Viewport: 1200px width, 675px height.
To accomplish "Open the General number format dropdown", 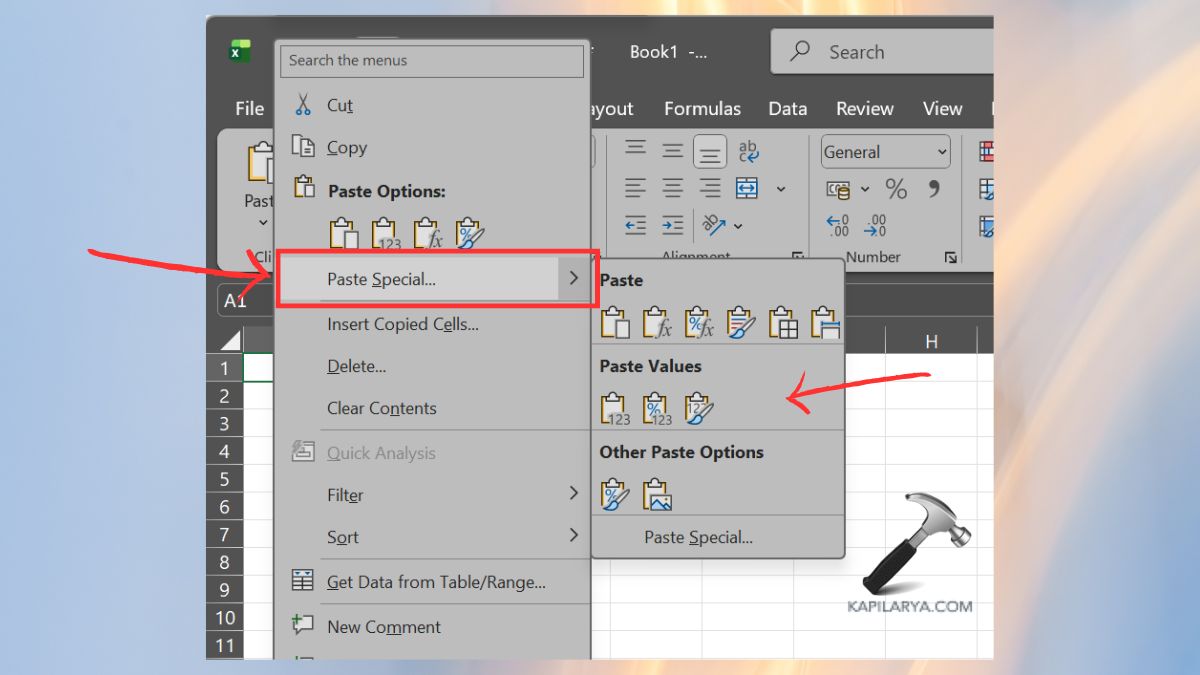I will [885, 152].
